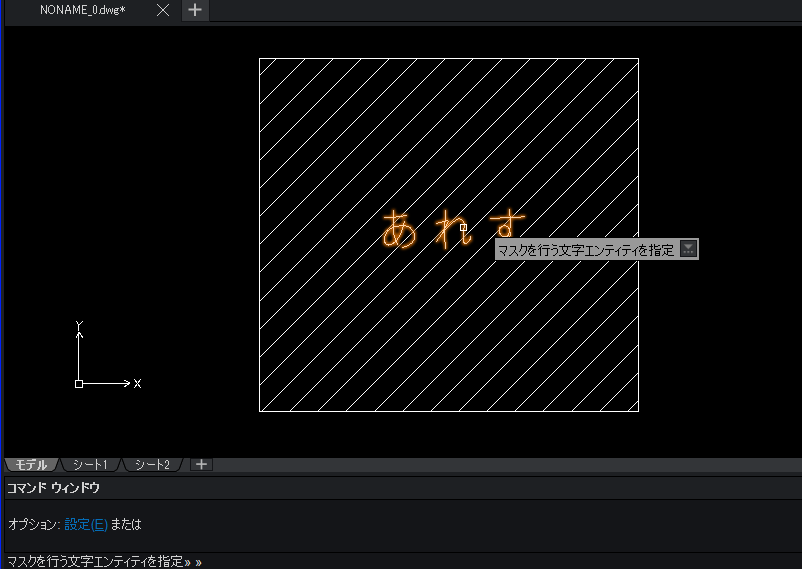Select the NONAME_0.dwg* document tab
802x569 pixels.
[x=83, y=10]
